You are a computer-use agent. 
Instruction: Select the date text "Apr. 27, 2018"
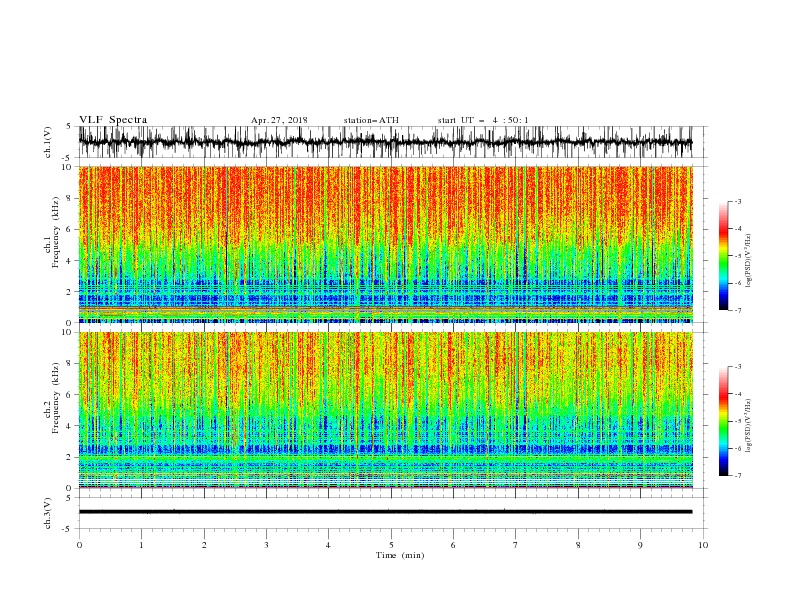click(279, 120)
